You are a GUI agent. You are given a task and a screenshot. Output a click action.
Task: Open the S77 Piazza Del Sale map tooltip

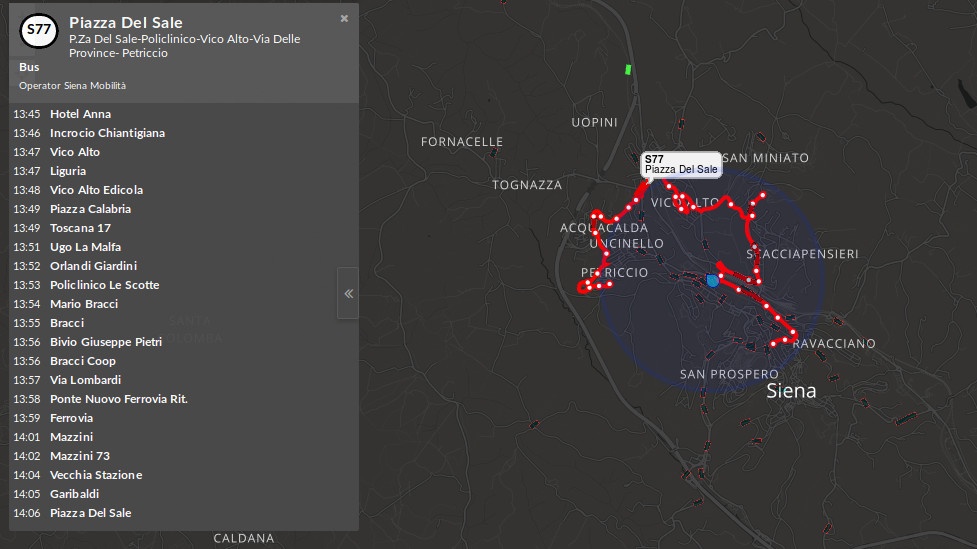click(680, 165)
